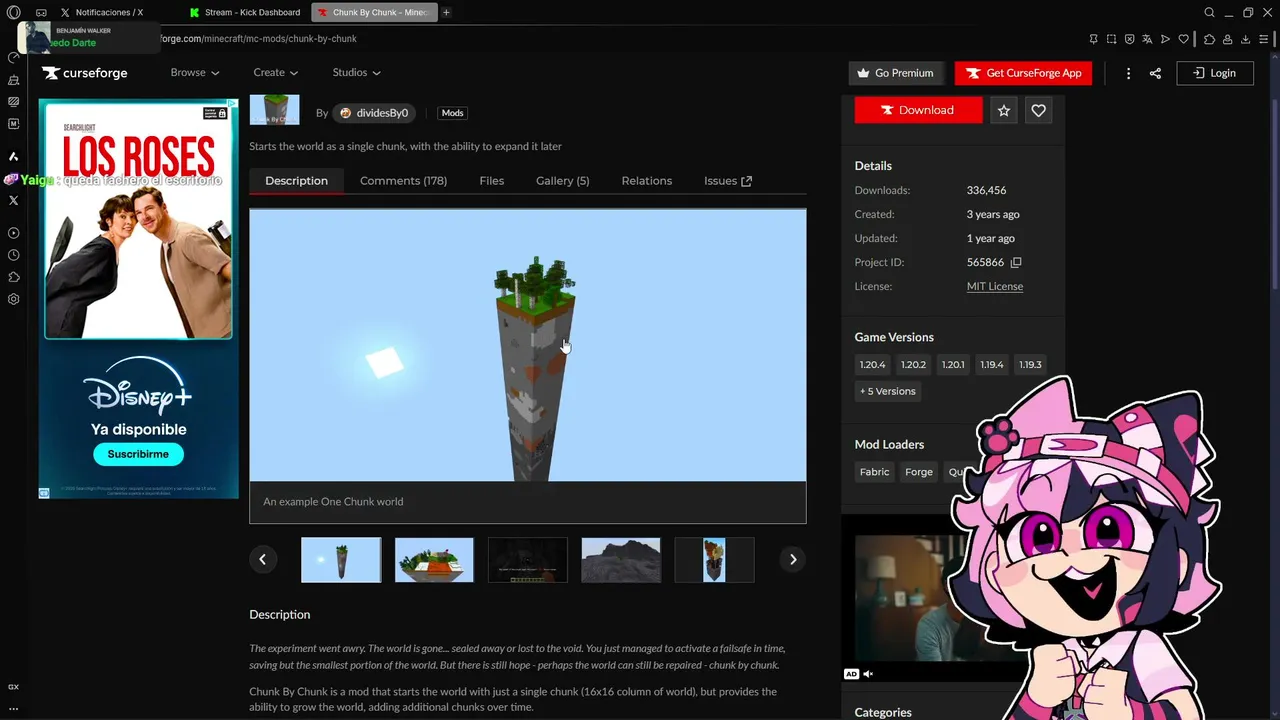1280x720 pixels.
Task: Filter by game version 1.20.4
Action: point(872,365)
